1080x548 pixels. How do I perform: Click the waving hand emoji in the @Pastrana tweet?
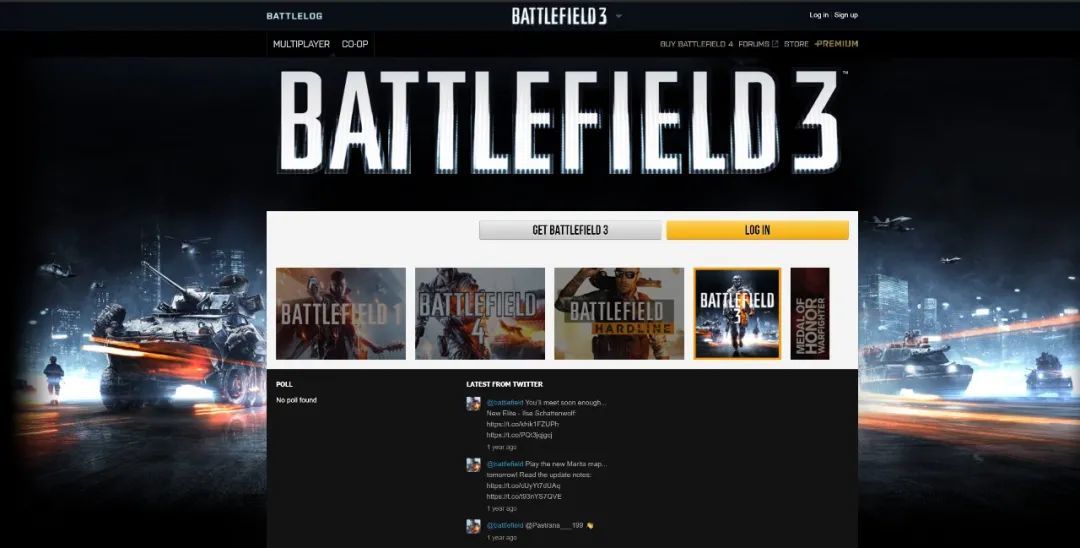pos(590,525)
